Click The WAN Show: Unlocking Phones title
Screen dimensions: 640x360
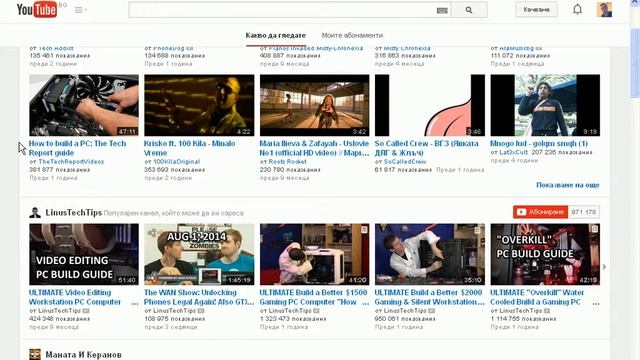[x=199, y=297]
